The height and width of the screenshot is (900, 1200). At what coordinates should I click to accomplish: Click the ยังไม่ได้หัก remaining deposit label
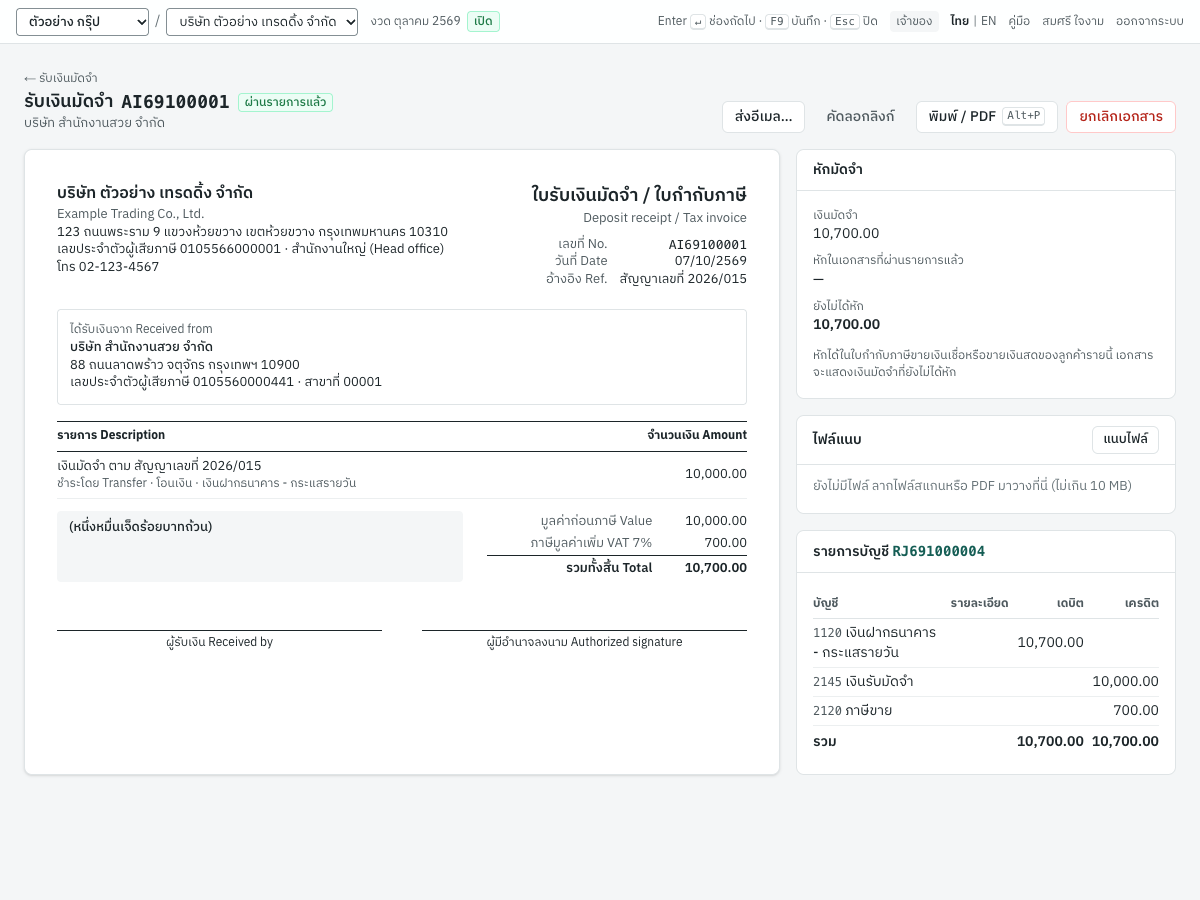[838, 306]
